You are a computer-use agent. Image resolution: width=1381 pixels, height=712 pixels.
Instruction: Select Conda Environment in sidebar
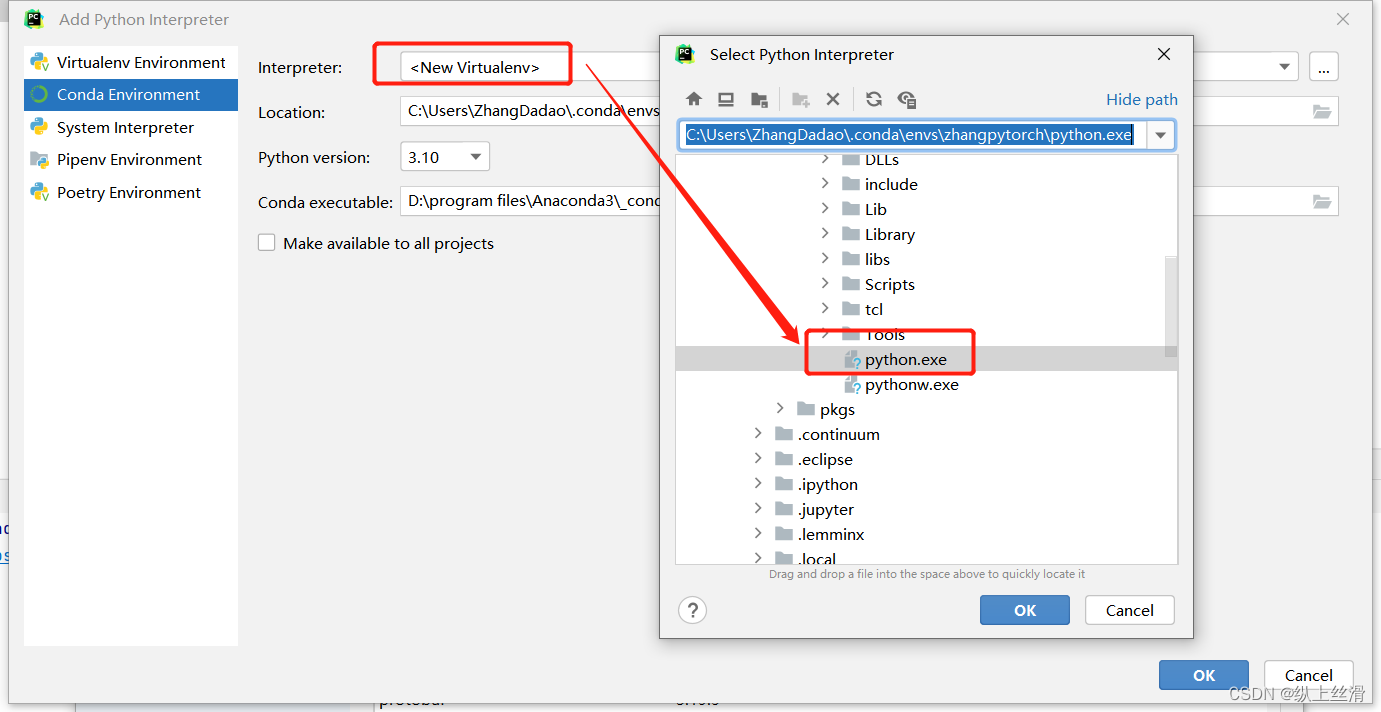(131, 95)
